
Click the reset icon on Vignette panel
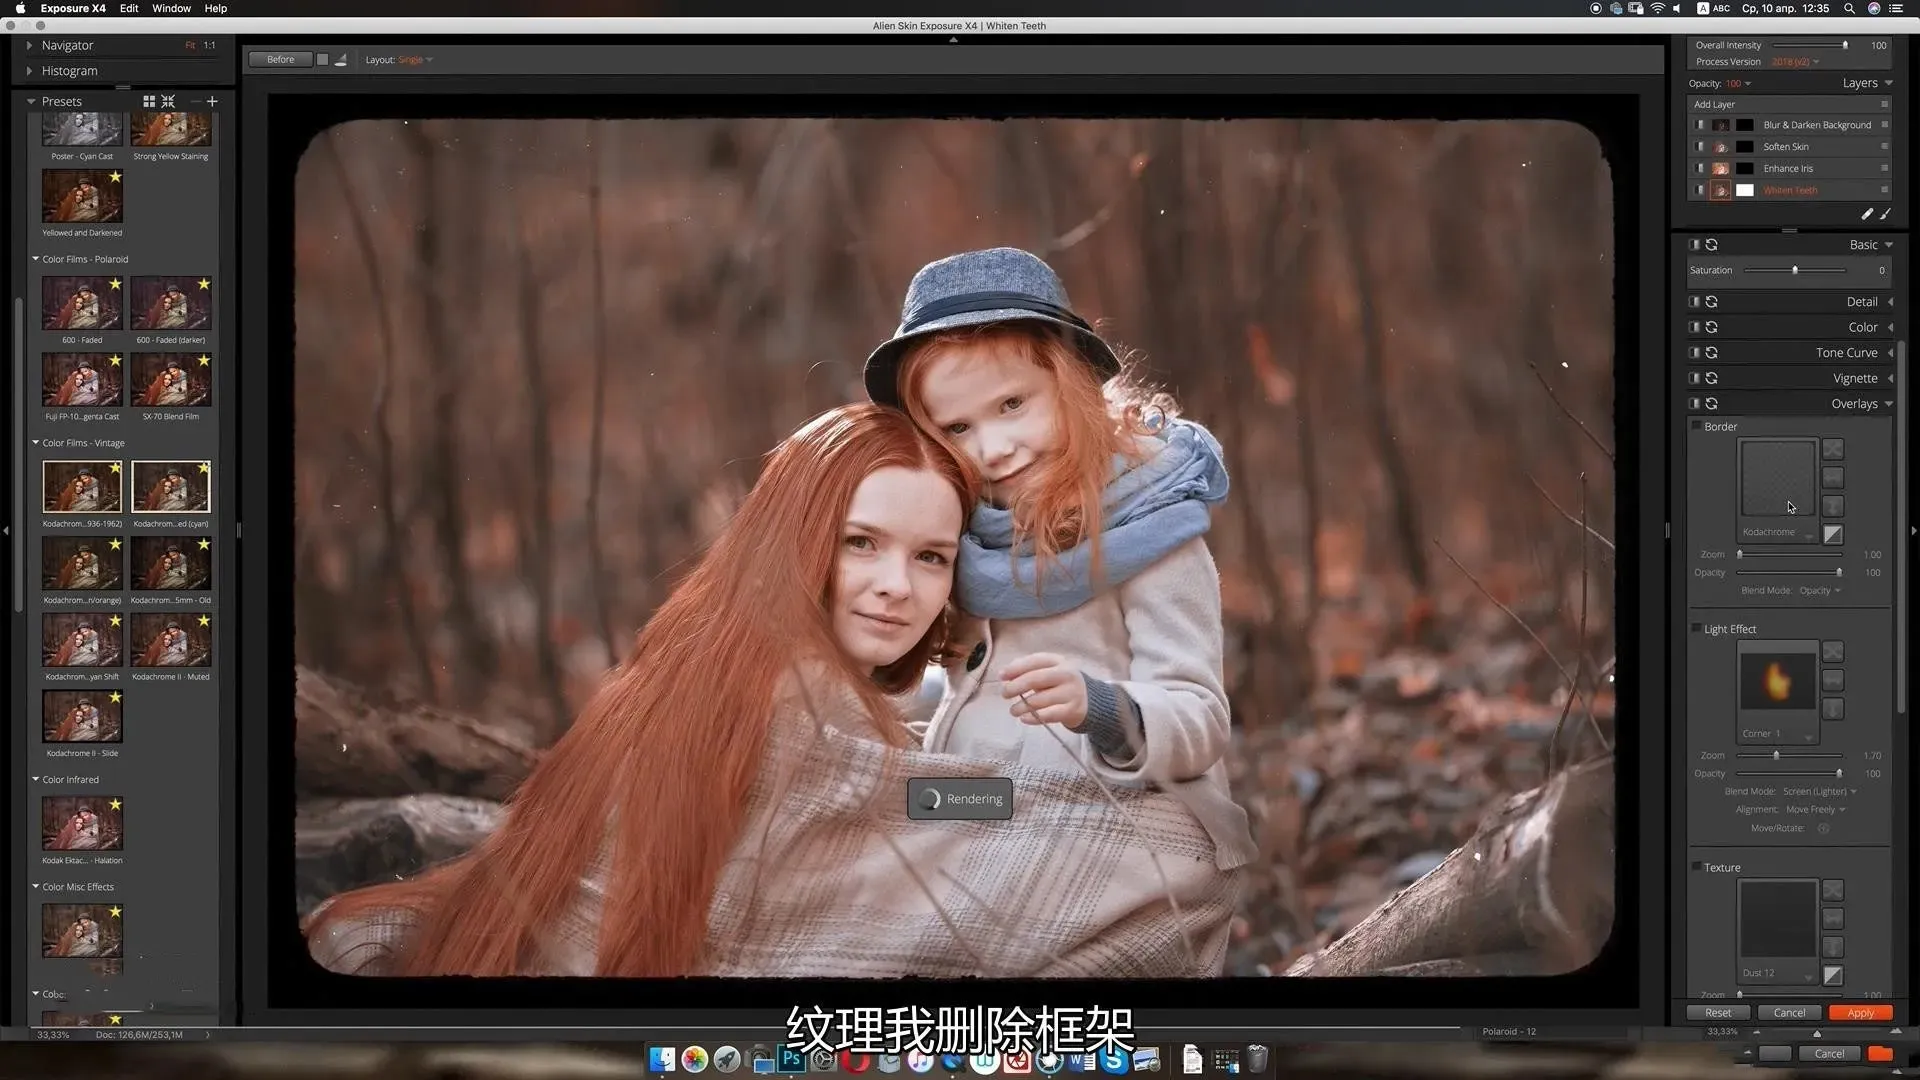click(x=1711, y=378)
